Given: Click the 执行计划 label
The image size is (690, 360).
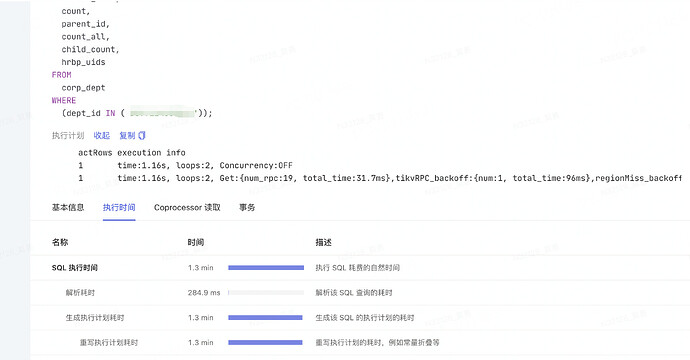Looking at the screenshot, I should [x=68, y=136].
